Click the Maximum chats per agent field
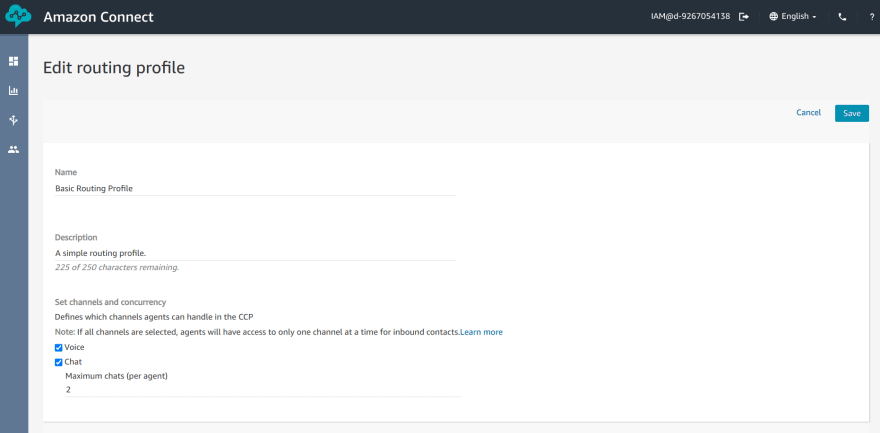This screenshot has height=433, width=880. click(x=263, y=389)
